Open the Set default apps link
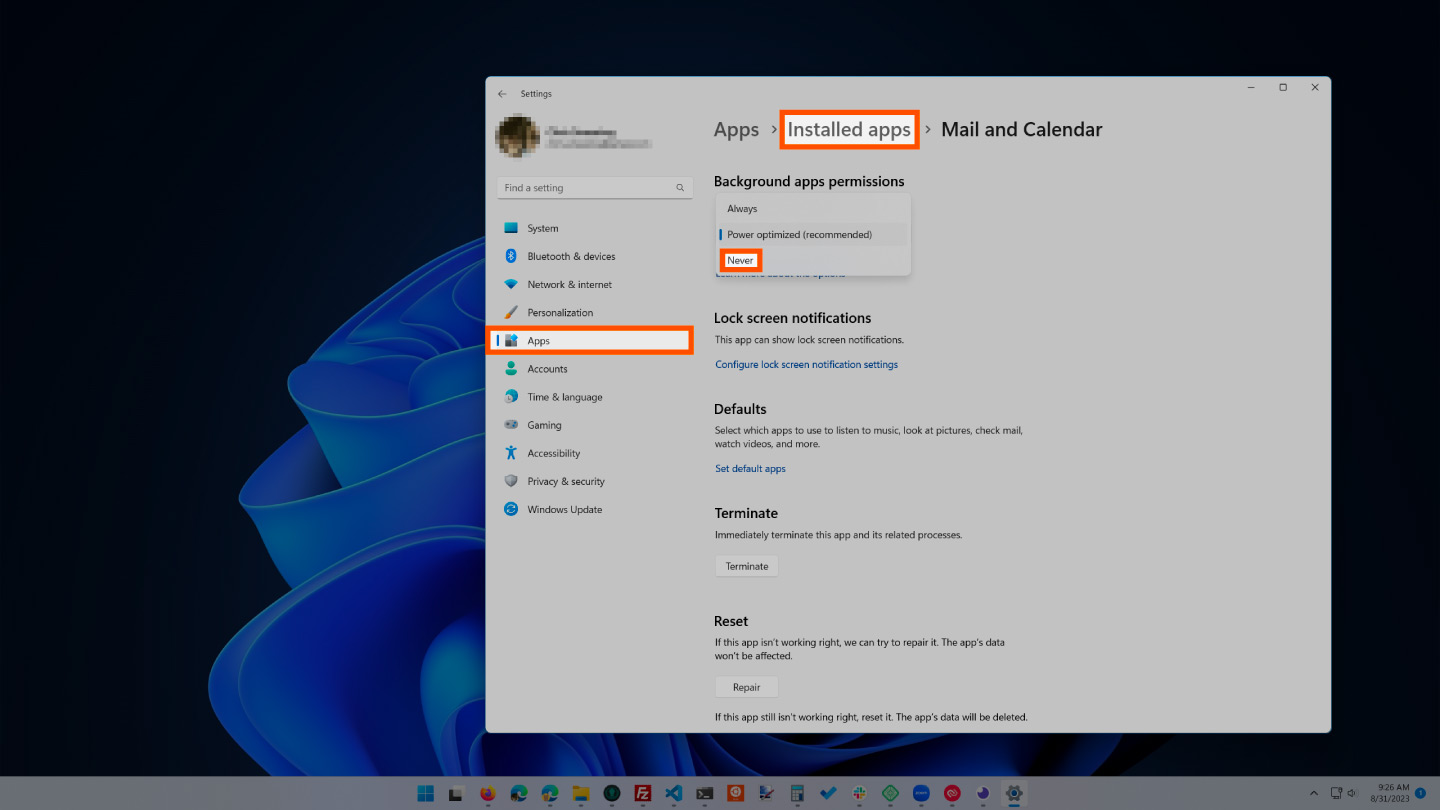Image resolution: width=1440 pixels, height=810 pixels. pos(750,468)
